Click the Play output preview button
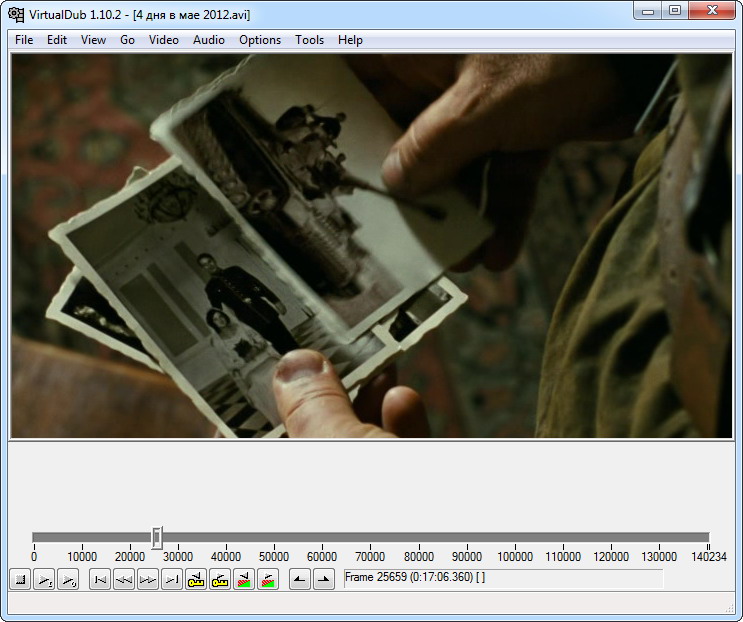The width and height of the screenshot is (743, 622). (x=69, y=579)
